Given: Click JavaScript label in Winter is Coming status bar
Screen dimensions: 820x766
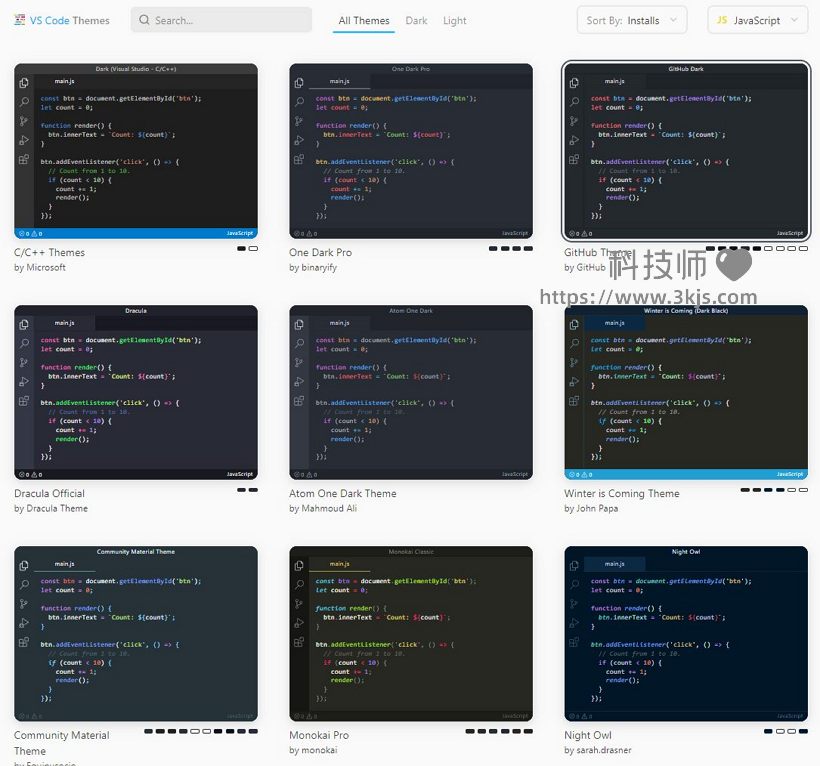Looking at the screenshot, I should point(790,474).
